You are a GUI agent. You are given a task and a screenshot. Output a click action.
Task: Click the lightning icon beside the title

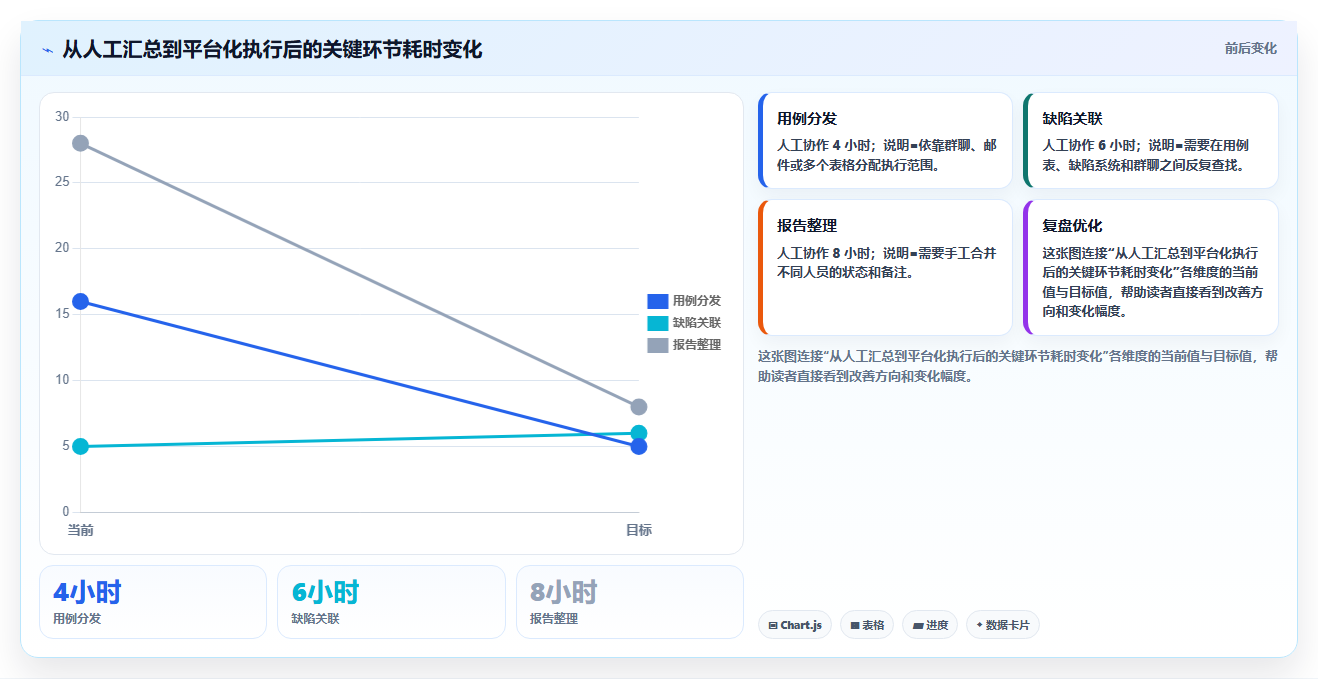[x=47, y=50]
